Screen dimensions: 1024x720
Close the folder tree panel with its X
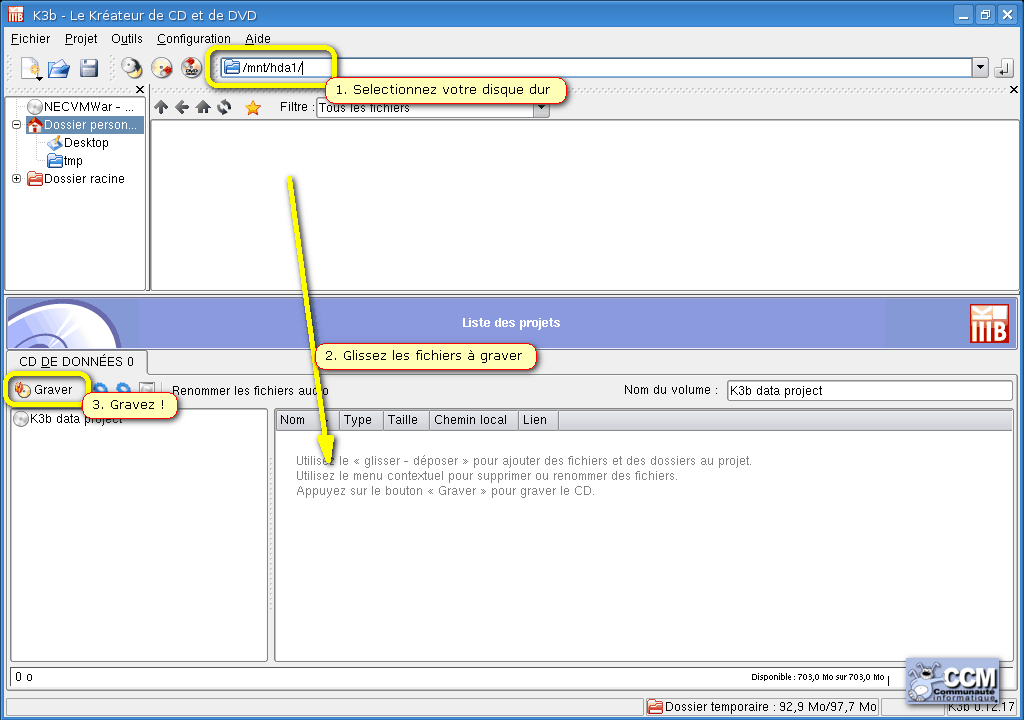pos(140,90)
